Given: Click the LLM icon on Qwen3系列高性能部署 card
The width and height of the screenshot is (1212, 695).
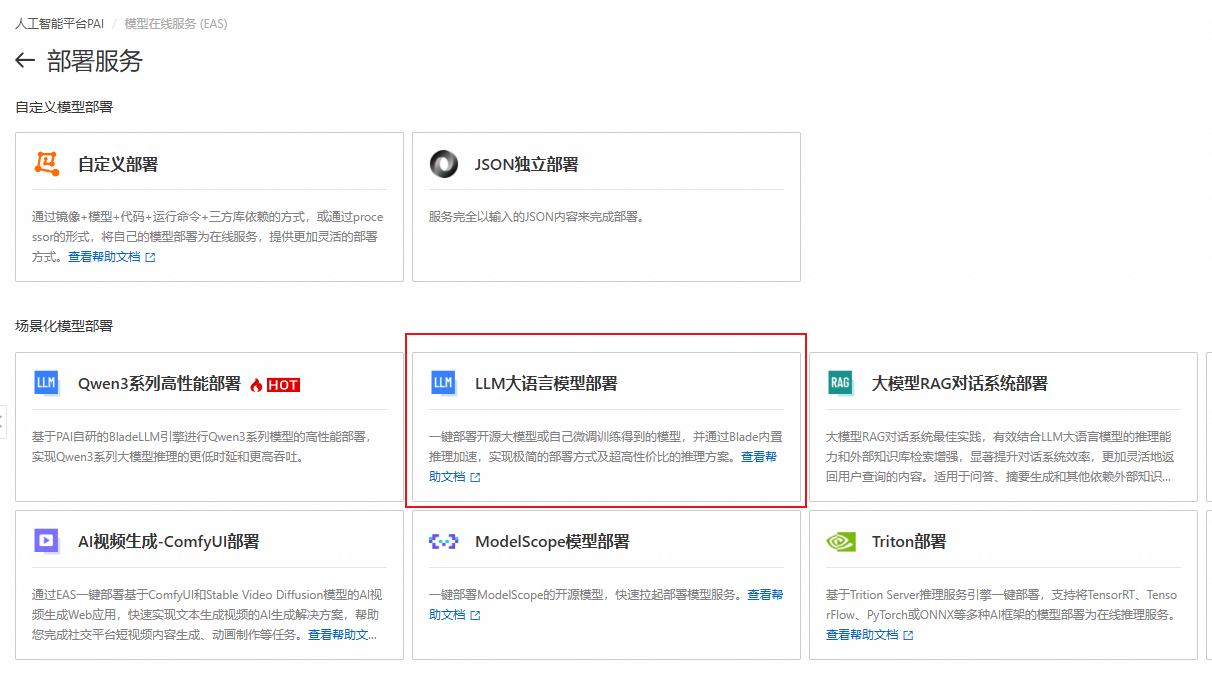Looking at the screenshot, I should tap(46, 383).
